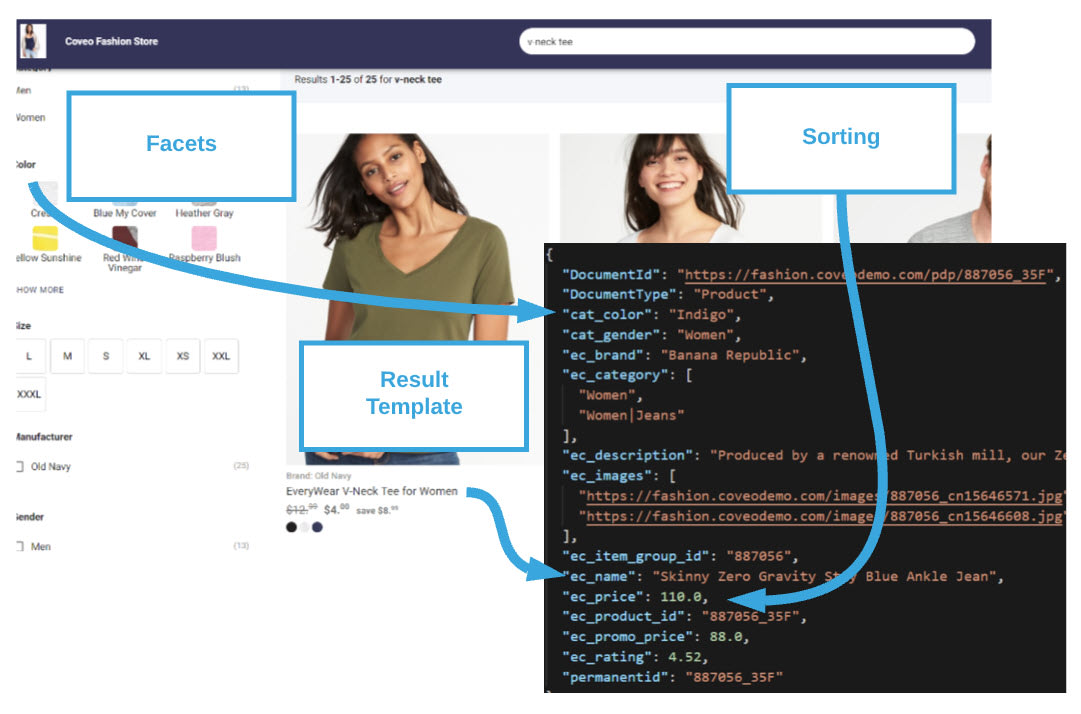Select the black color dot on the product
Viewport: 1081px width, 714px height.
tap(292, 527)
